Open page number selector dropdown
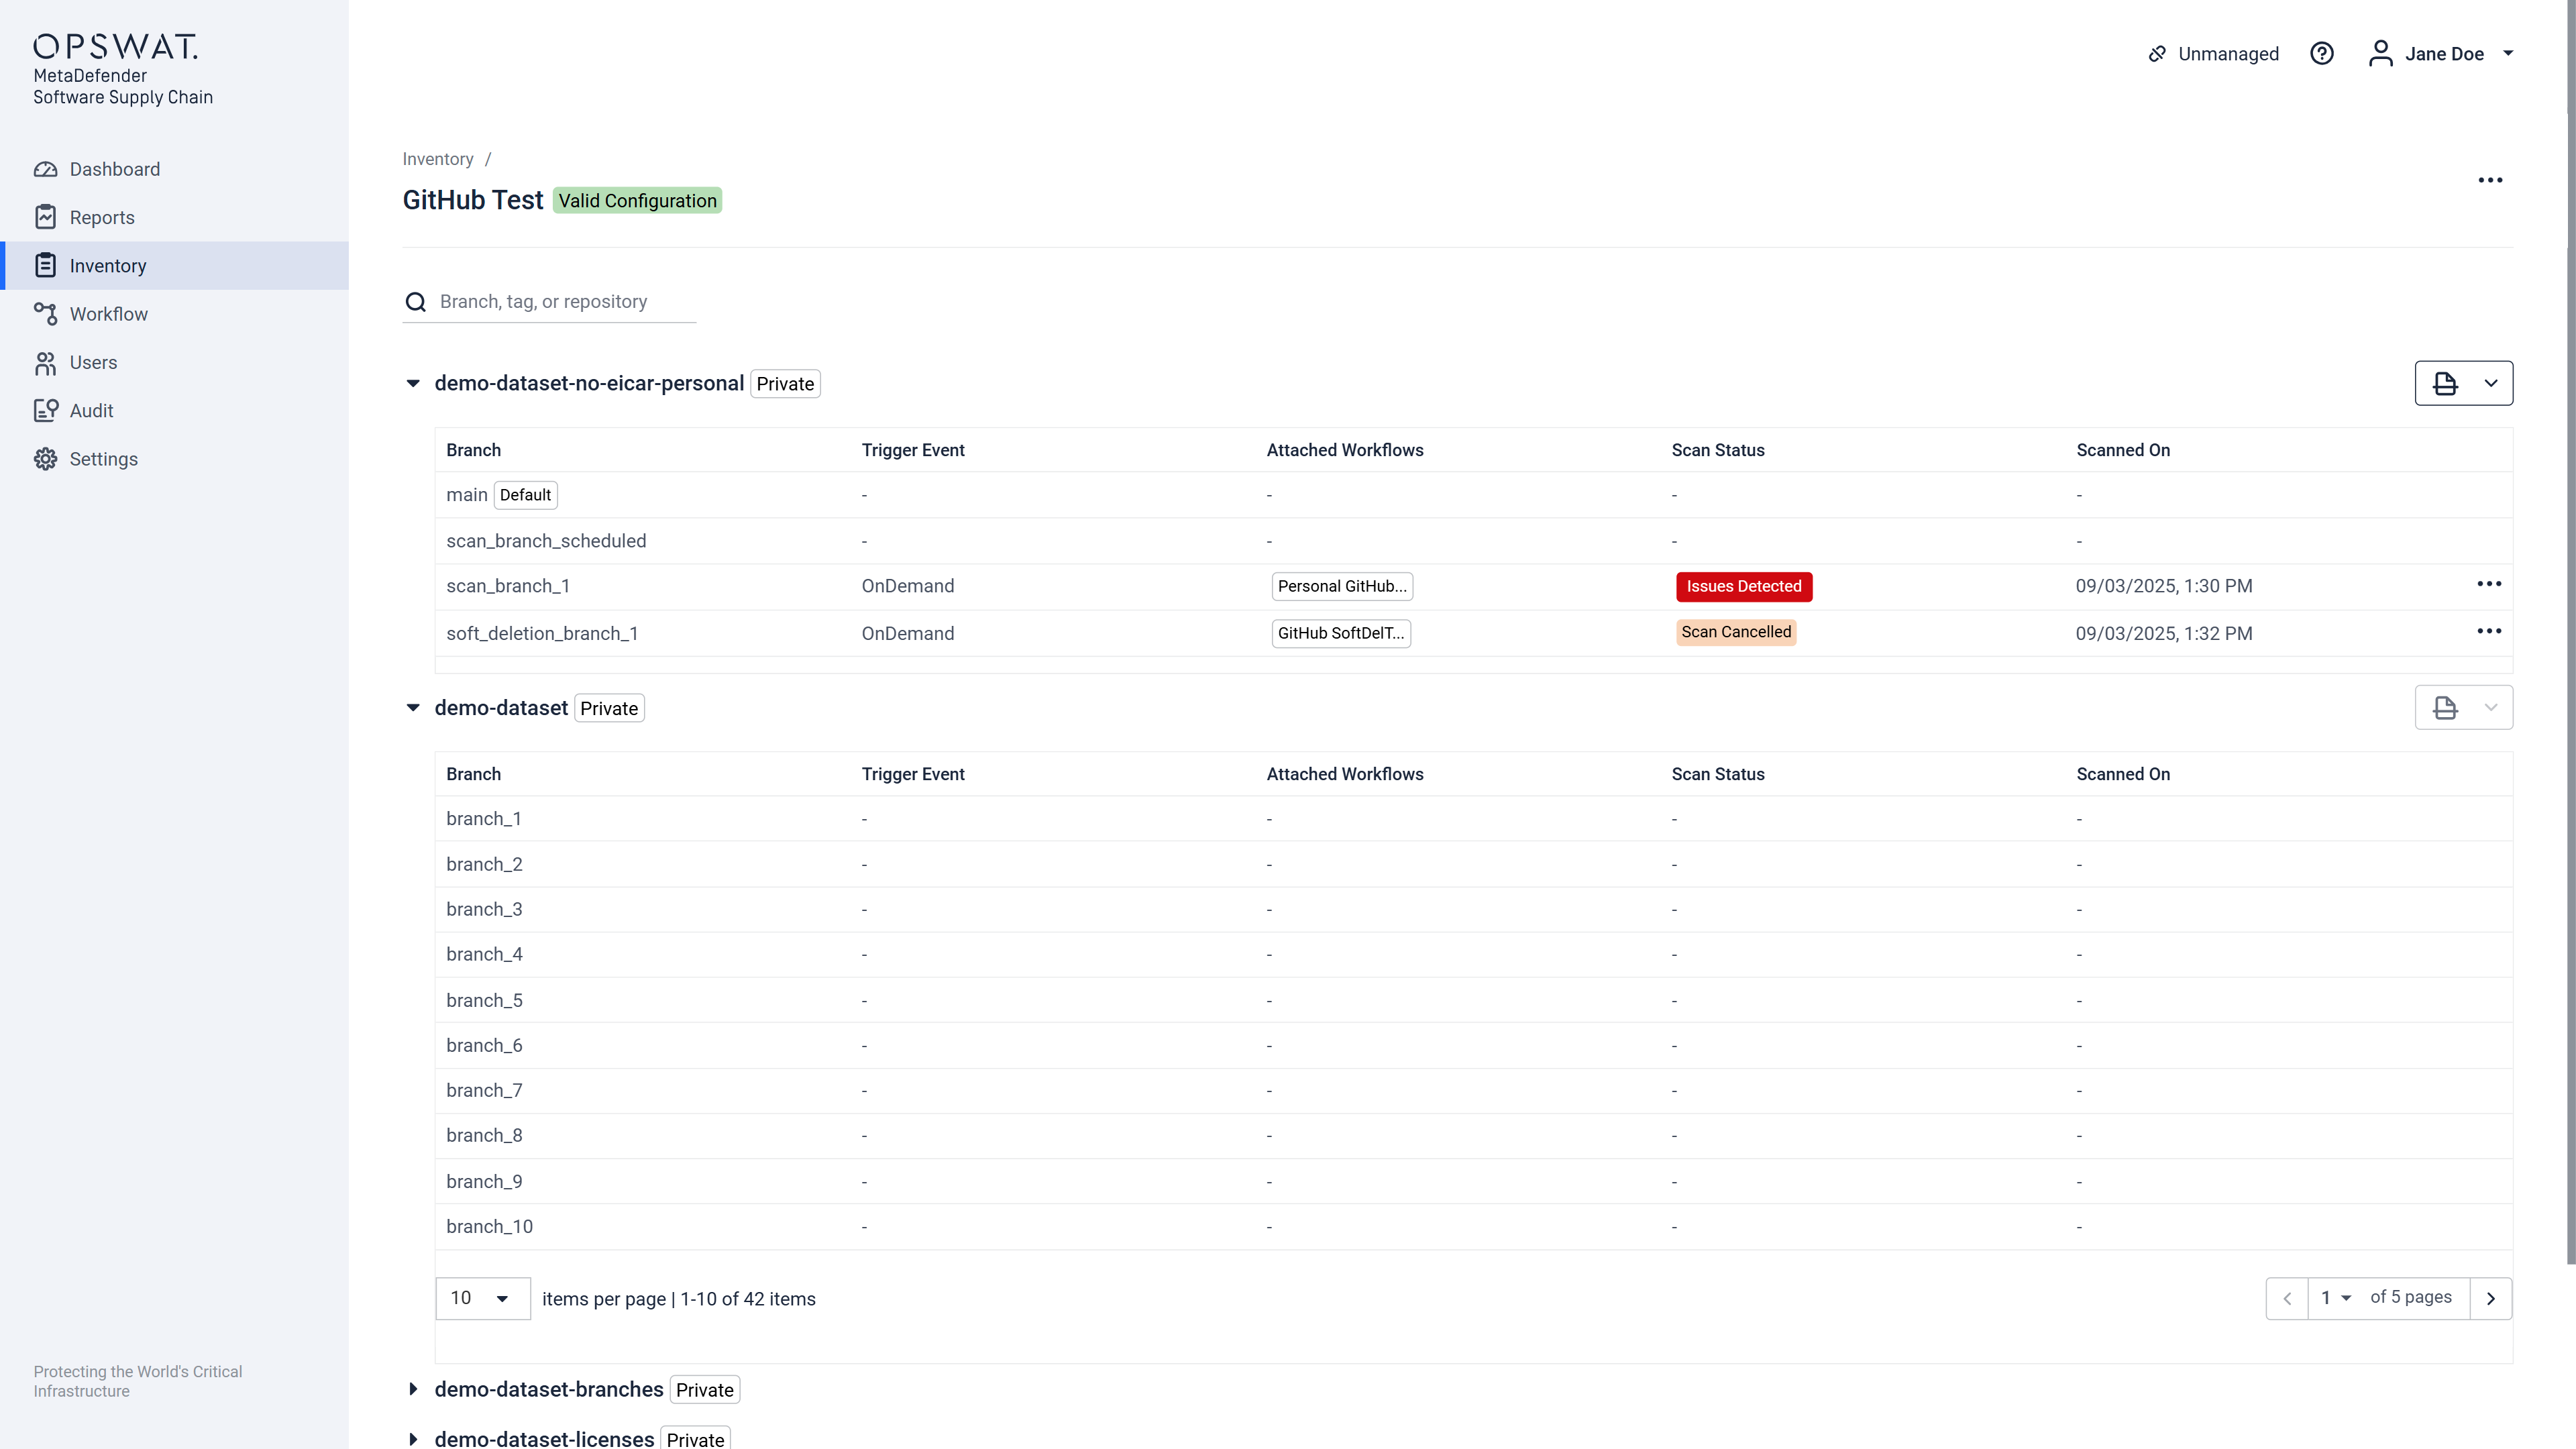 click(x=2336, y=1298)
